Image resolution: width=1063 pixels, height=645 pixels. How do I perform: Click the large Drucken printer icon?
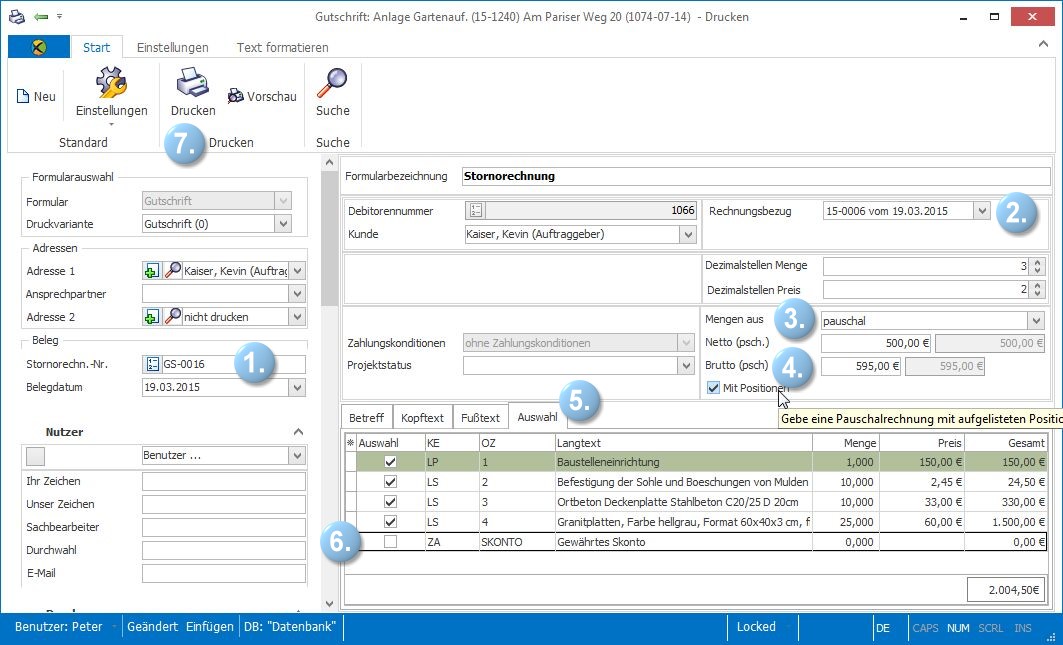click(x=193, y=82)
